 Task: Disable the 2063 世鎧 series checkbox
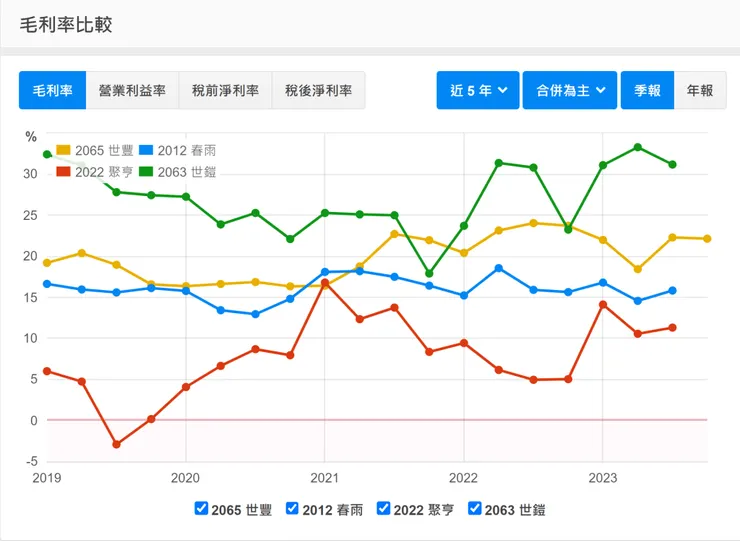click(x=474, y=508)
